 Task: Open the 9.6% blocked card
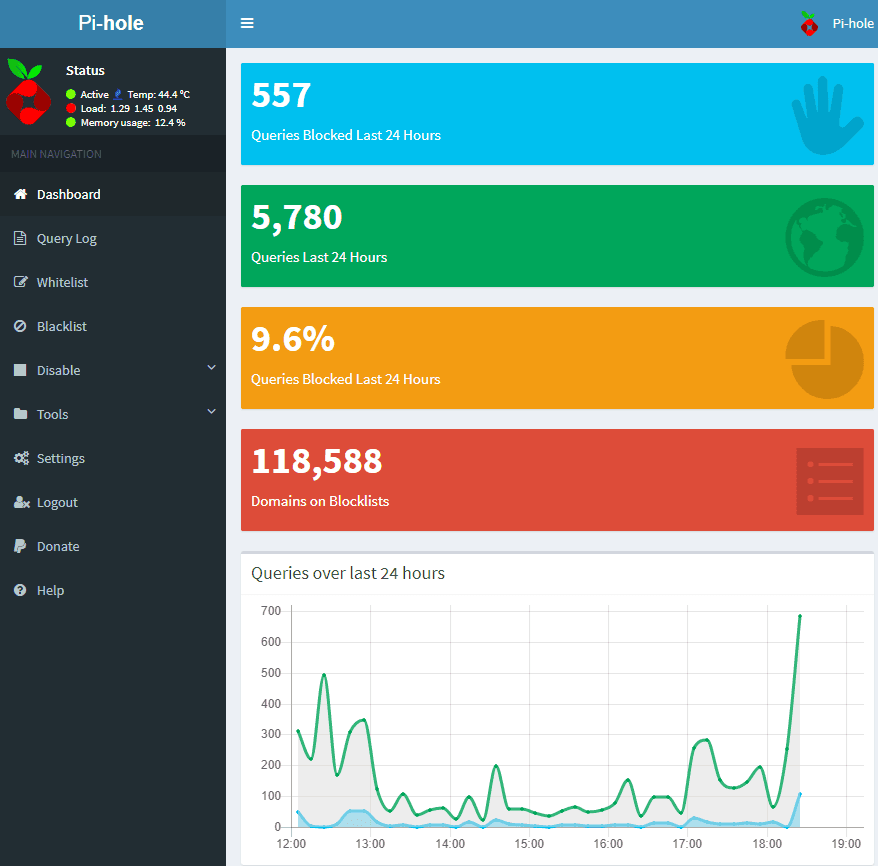557,358
